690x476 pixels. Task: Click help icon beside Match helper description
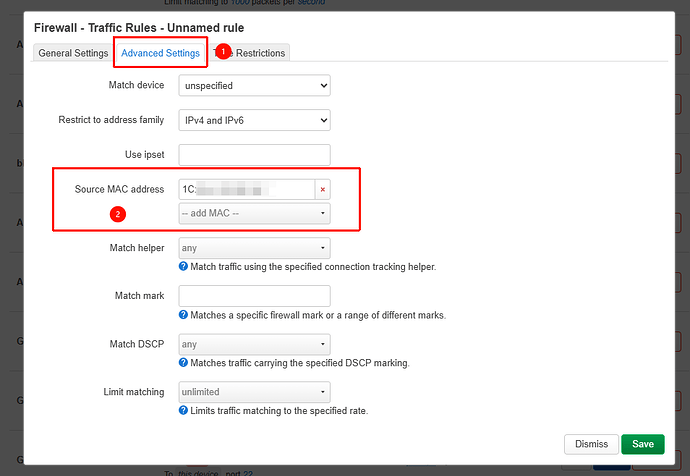coord(183,267)
